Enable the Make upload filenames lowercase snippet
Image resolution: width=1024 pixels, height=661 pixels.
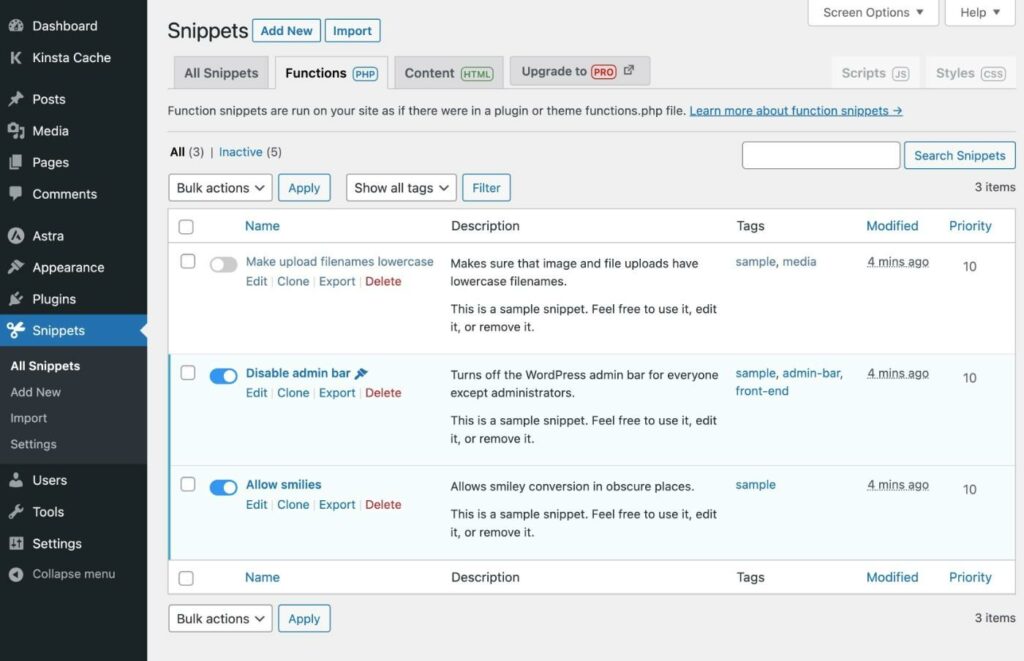click(x=223, y=261)
